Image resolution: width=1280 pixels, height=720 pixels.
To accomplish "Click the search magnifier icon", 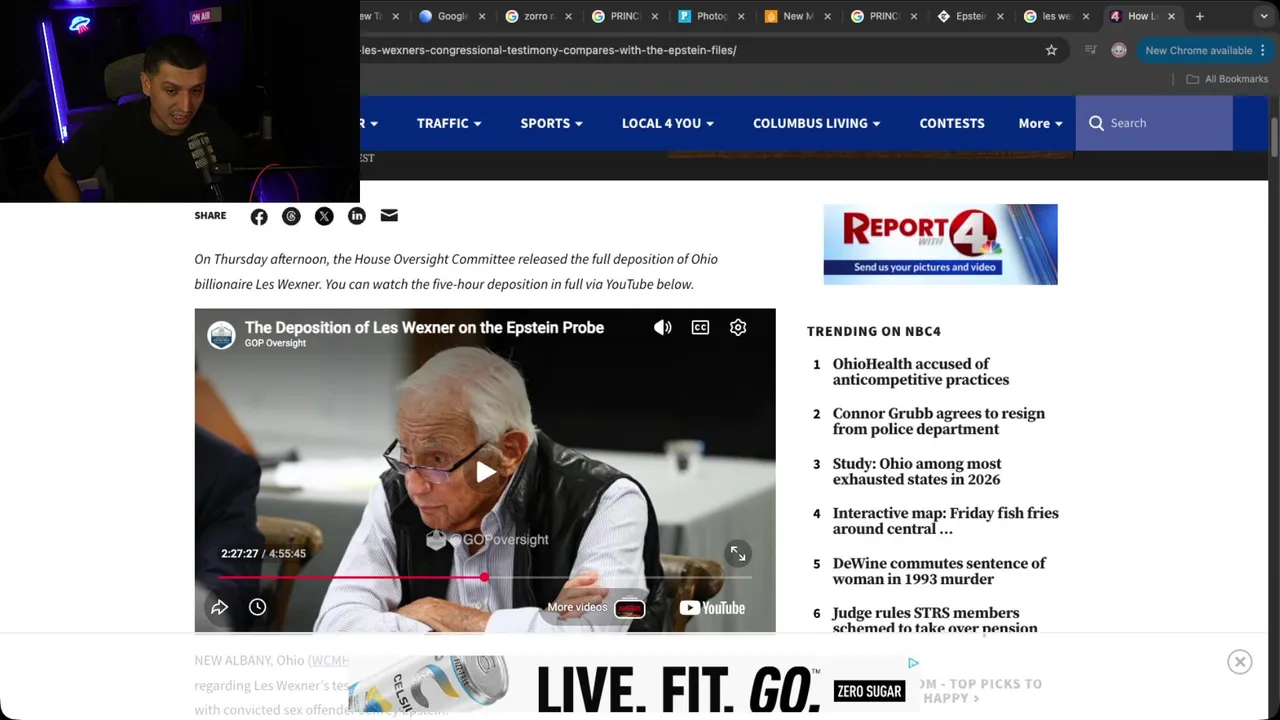I will coord(1096,123).
